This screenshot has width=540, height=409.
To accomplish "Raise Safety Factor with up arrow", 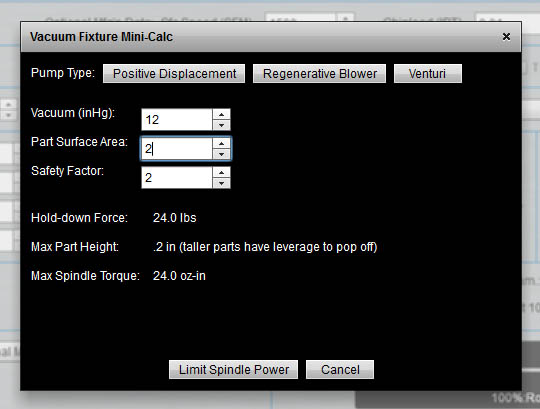I will (221, 172).
